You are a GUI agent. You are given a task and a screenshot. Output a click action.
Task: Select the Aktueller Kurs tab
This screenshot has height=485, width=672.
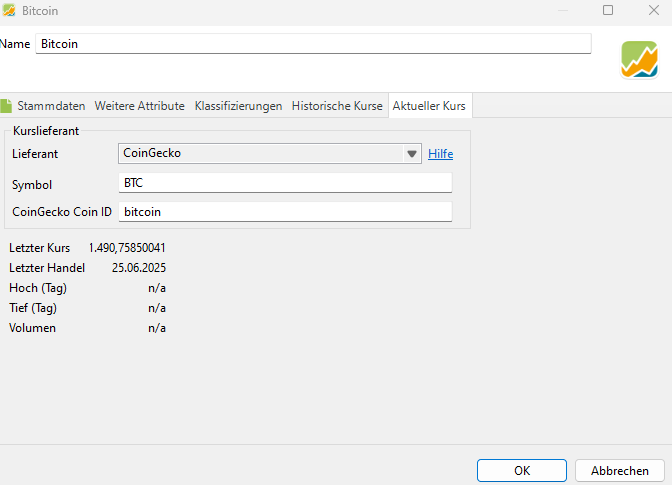429,106
